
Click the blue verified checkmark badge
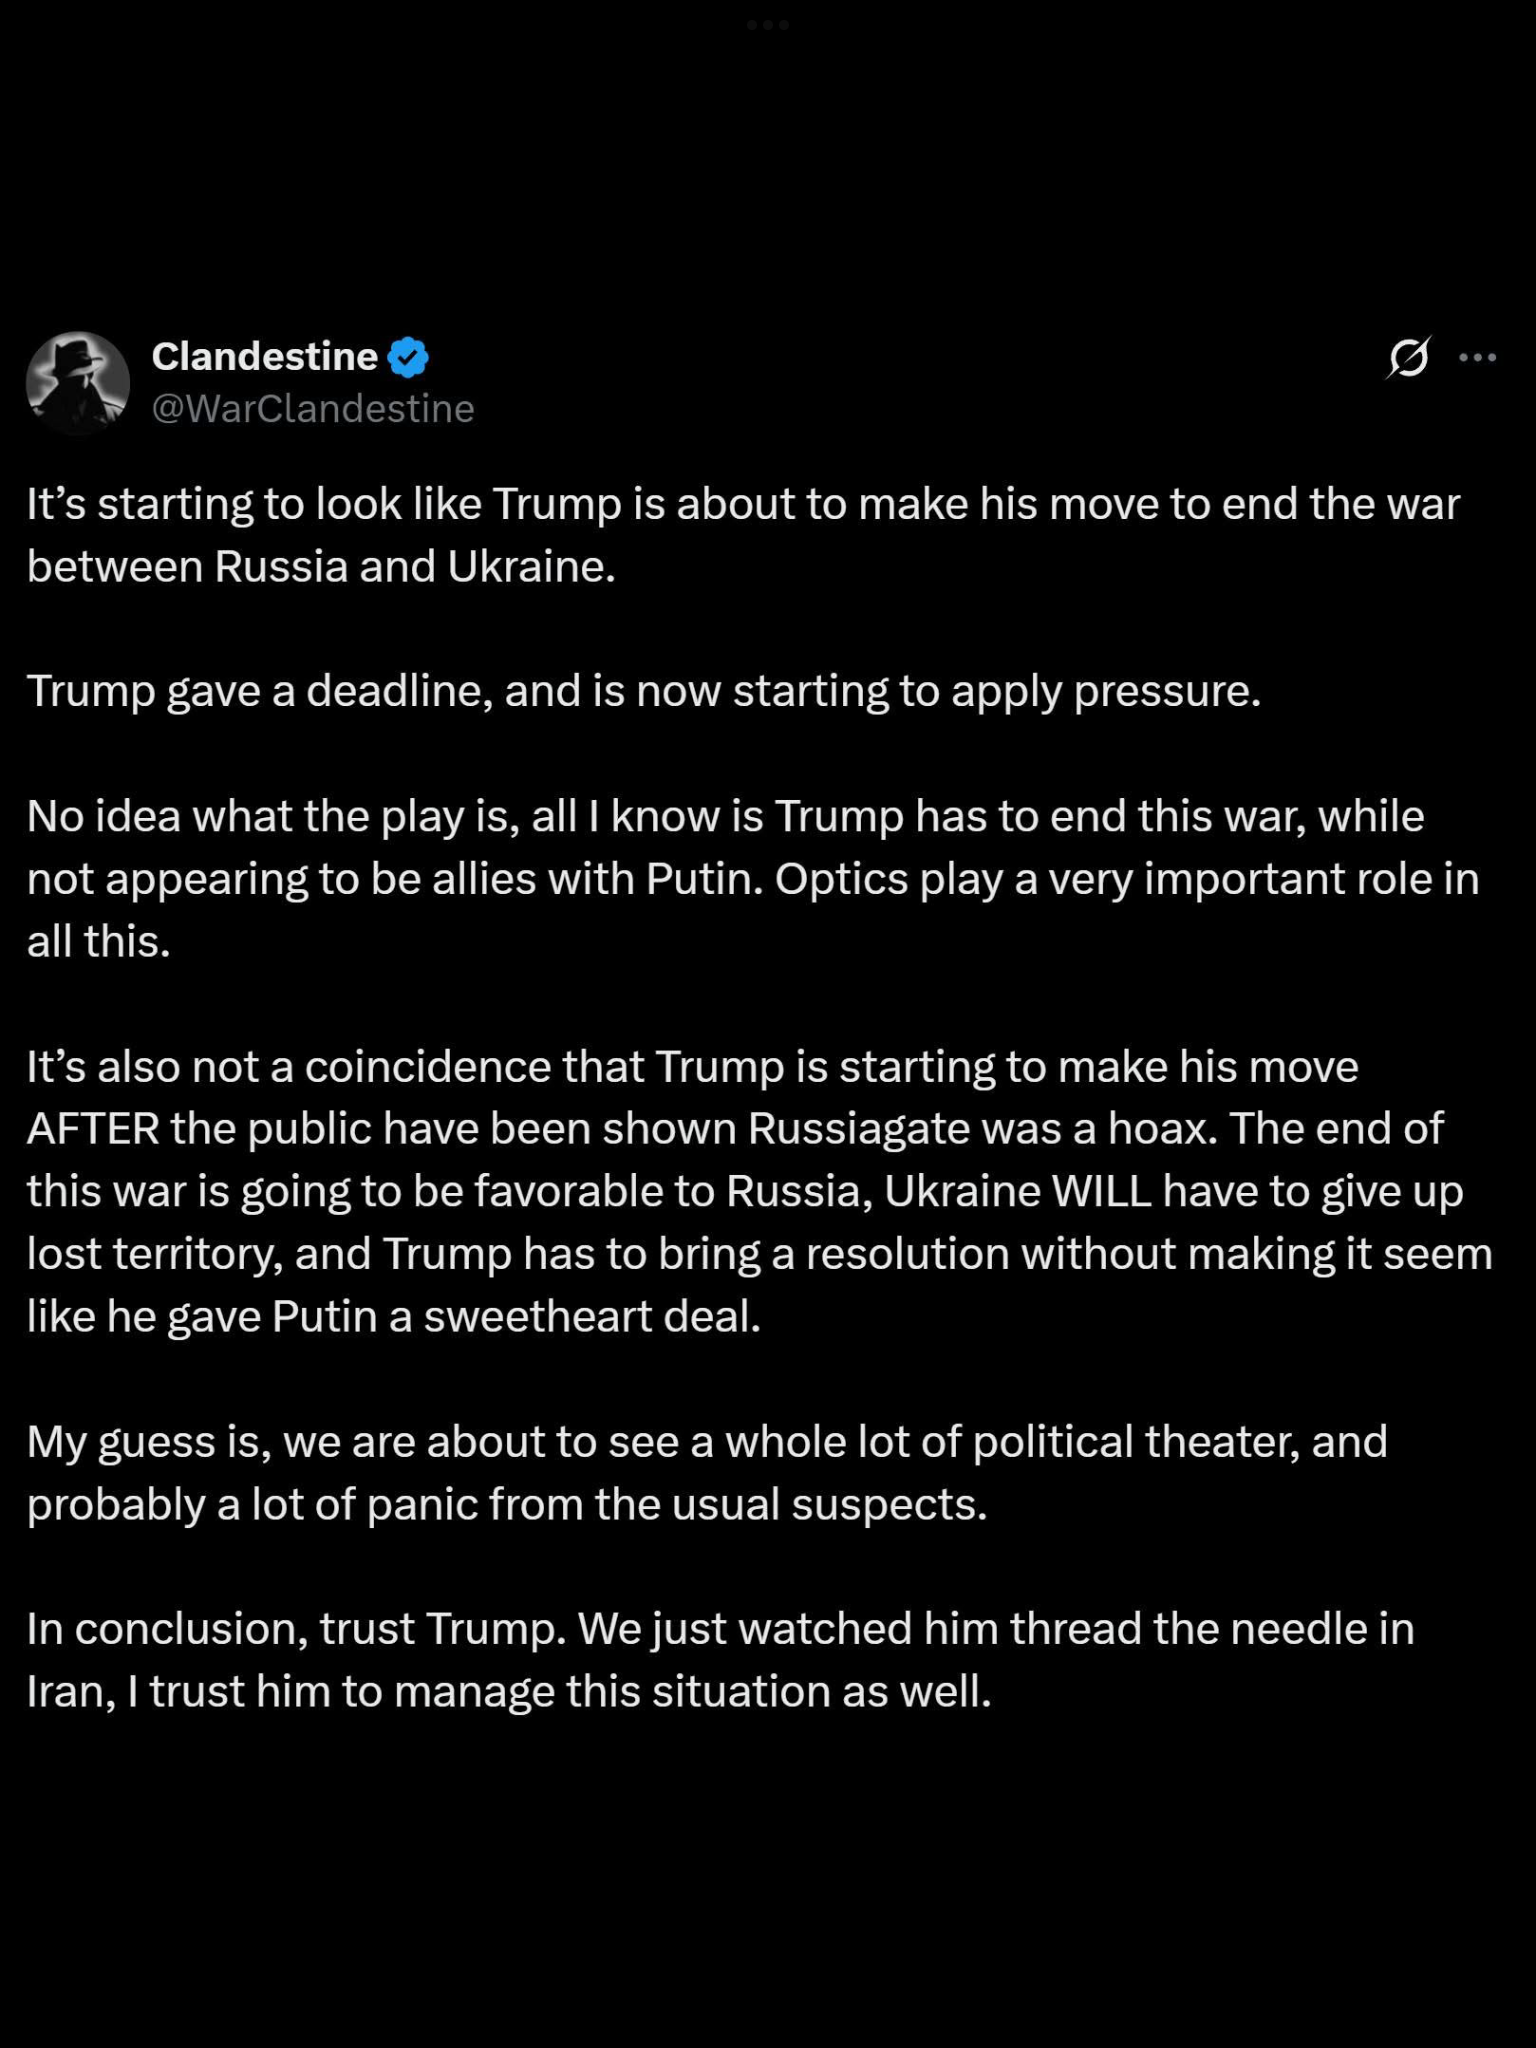(408, 357)
